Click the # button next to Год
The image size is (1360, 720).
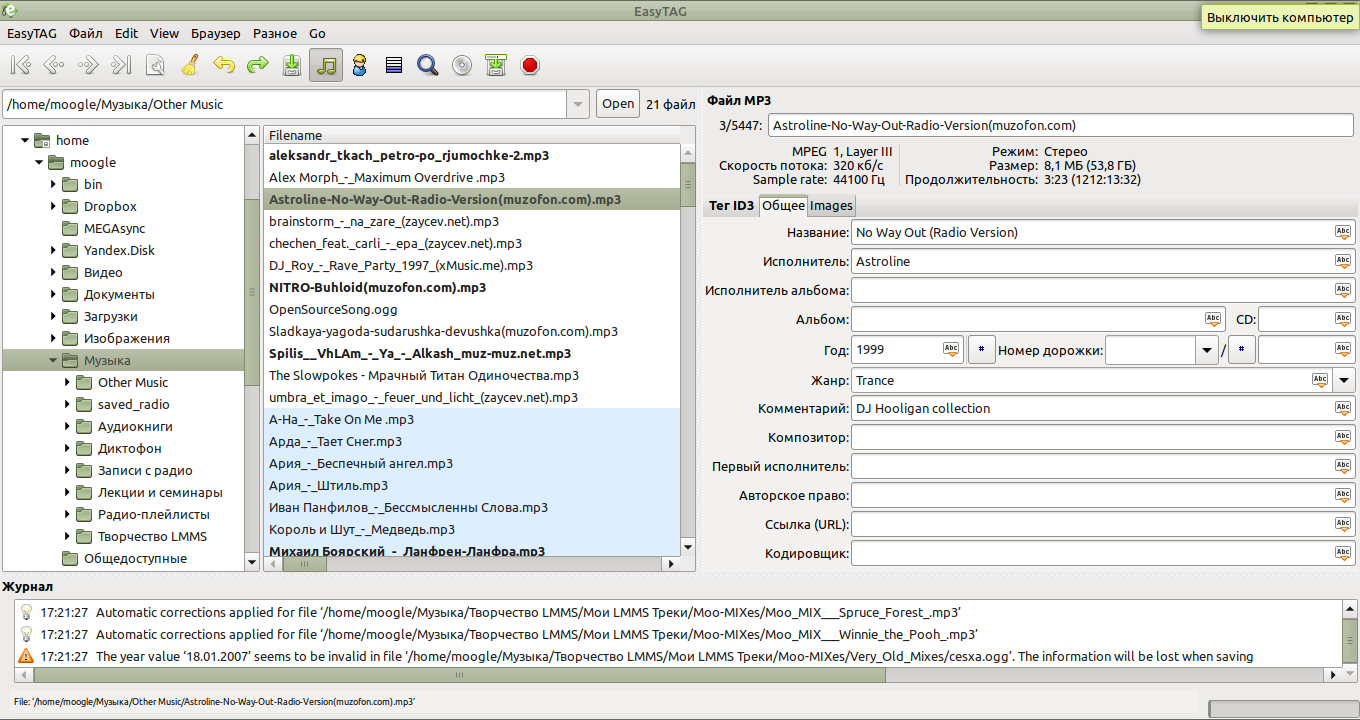click(980, 350)
